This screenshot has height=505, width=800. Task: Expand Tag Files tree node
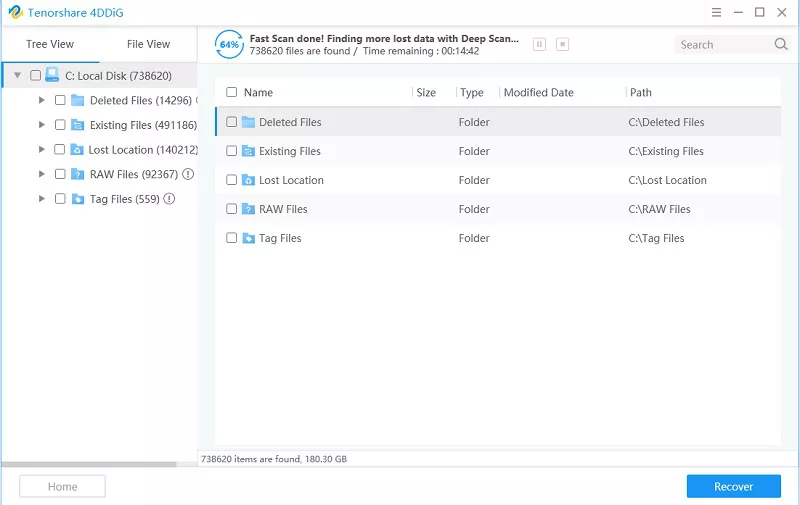click(x=42, y=199)
